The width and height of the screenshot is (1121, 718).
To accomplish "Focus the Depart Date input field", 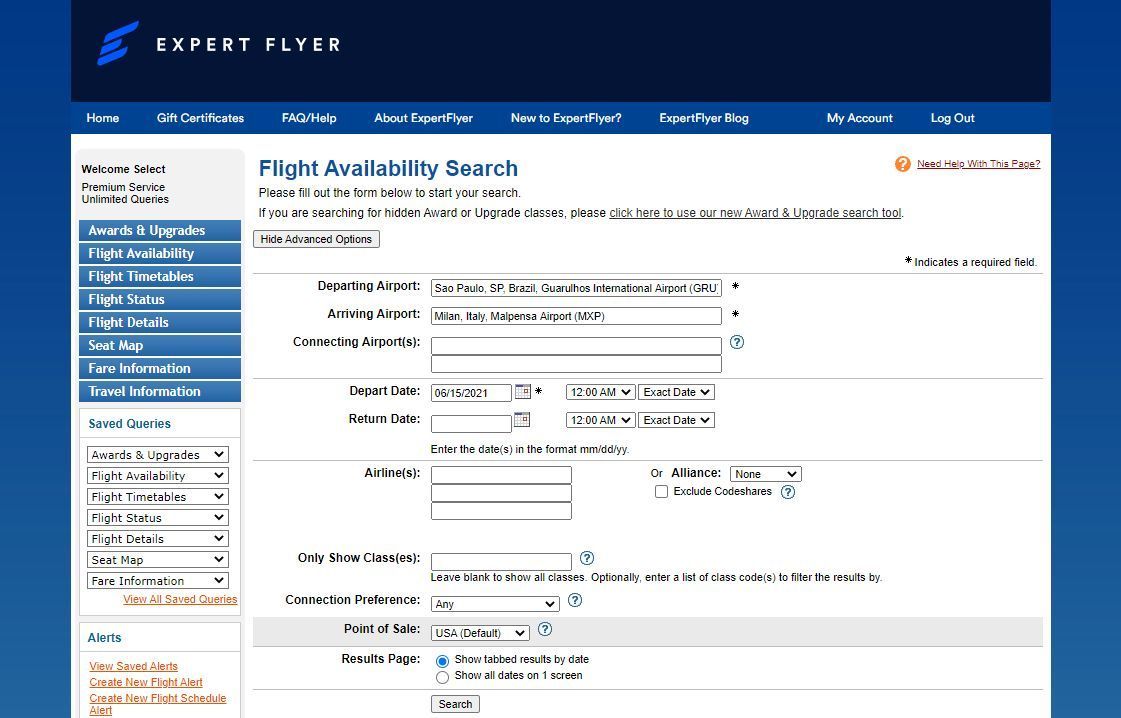I will 471,393.
